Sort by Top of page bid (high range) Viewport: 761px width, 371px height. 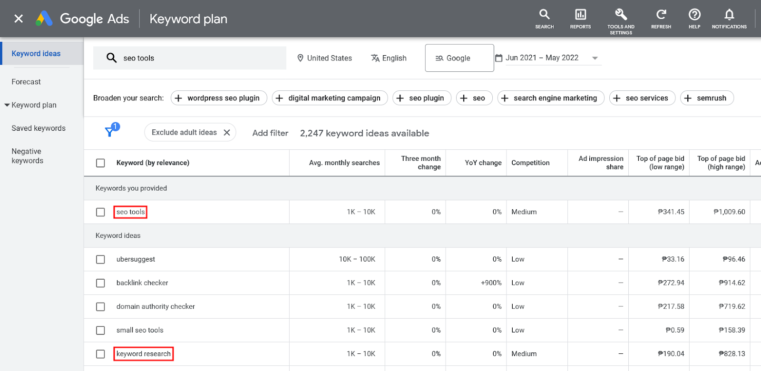coord(721,163)
